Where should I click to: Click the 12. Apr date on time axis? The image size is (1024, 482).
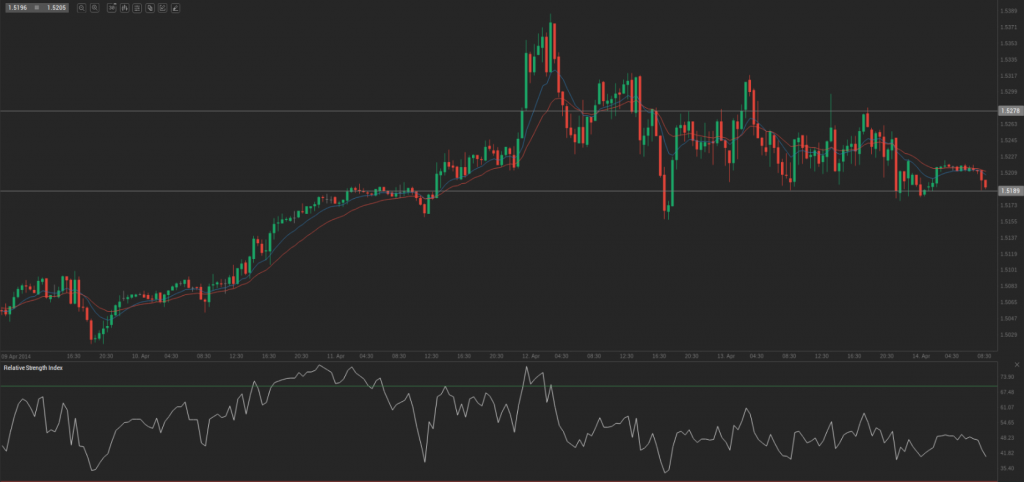[x=529, y=355]
